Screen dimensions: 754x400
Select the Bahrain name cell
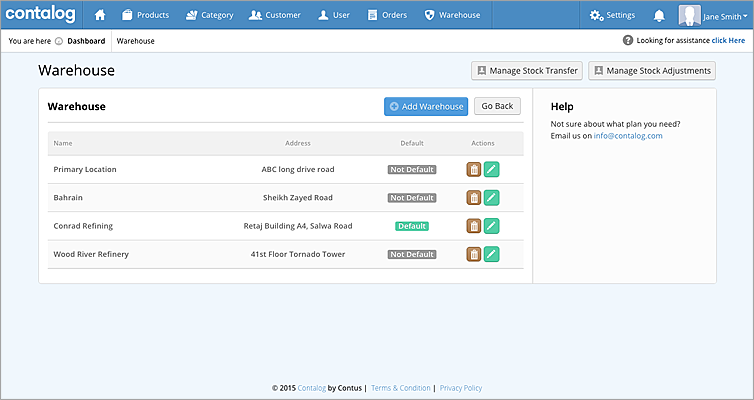click(x=68, y=198)
